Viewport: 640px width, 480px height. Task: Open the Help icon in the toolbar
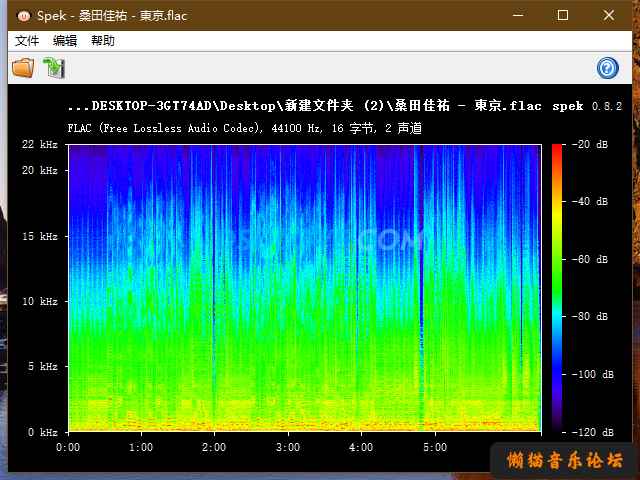(x=607, y=68)
